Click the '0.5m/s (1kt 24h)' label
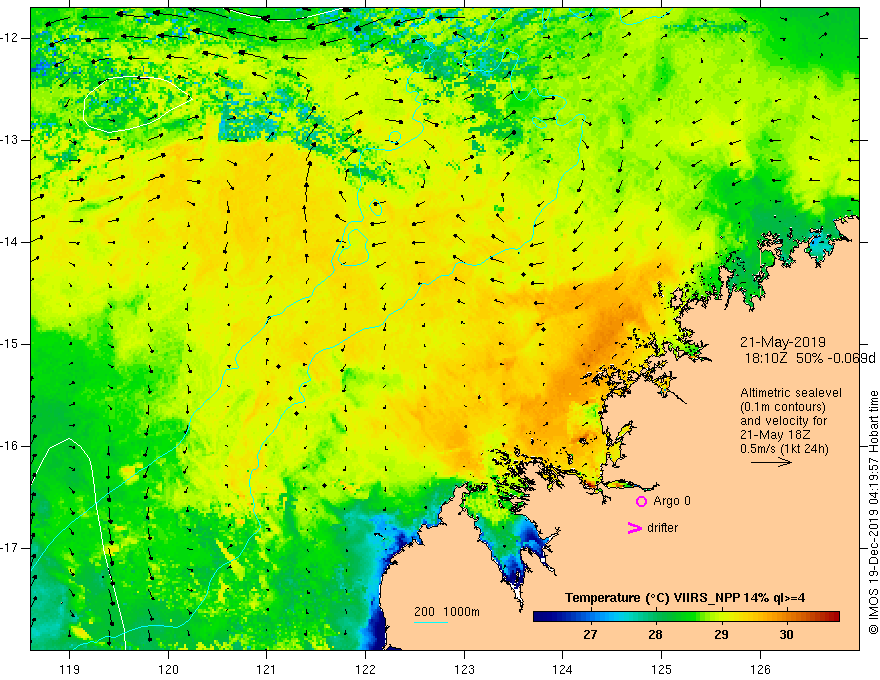The width and height of the screenshot is (880, 680). (x=784, y=448)
